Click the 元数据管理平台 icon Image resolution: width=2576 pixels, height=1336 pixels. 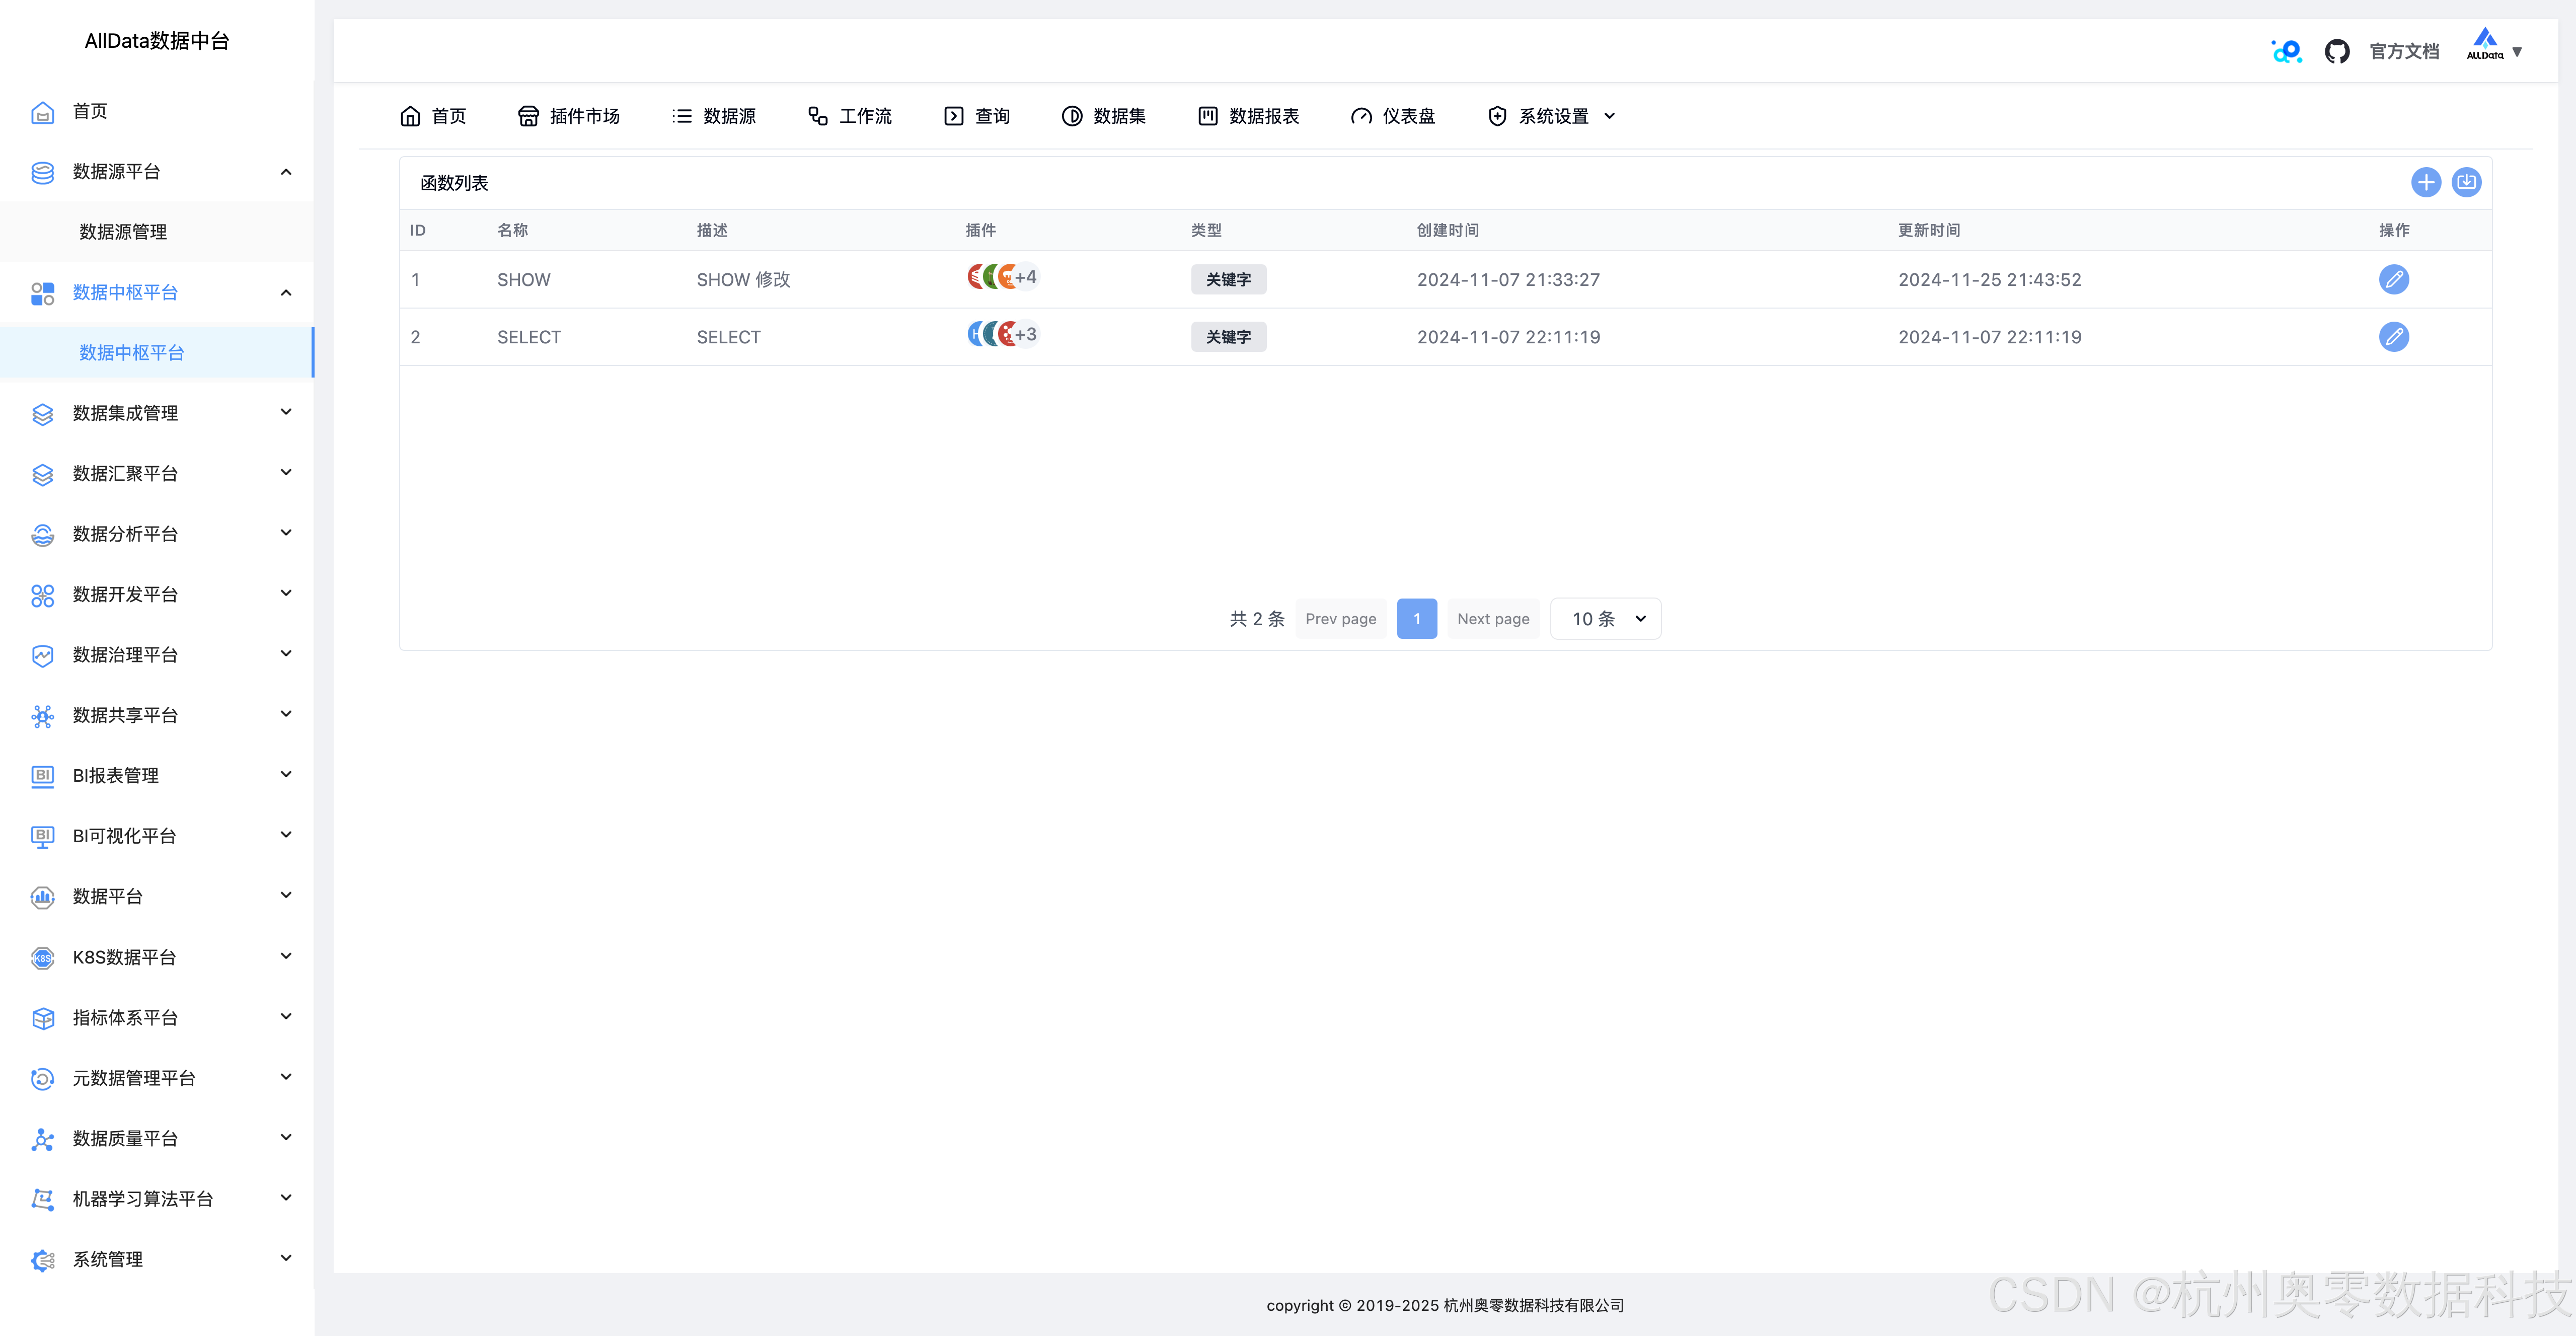click(42, 1079)
